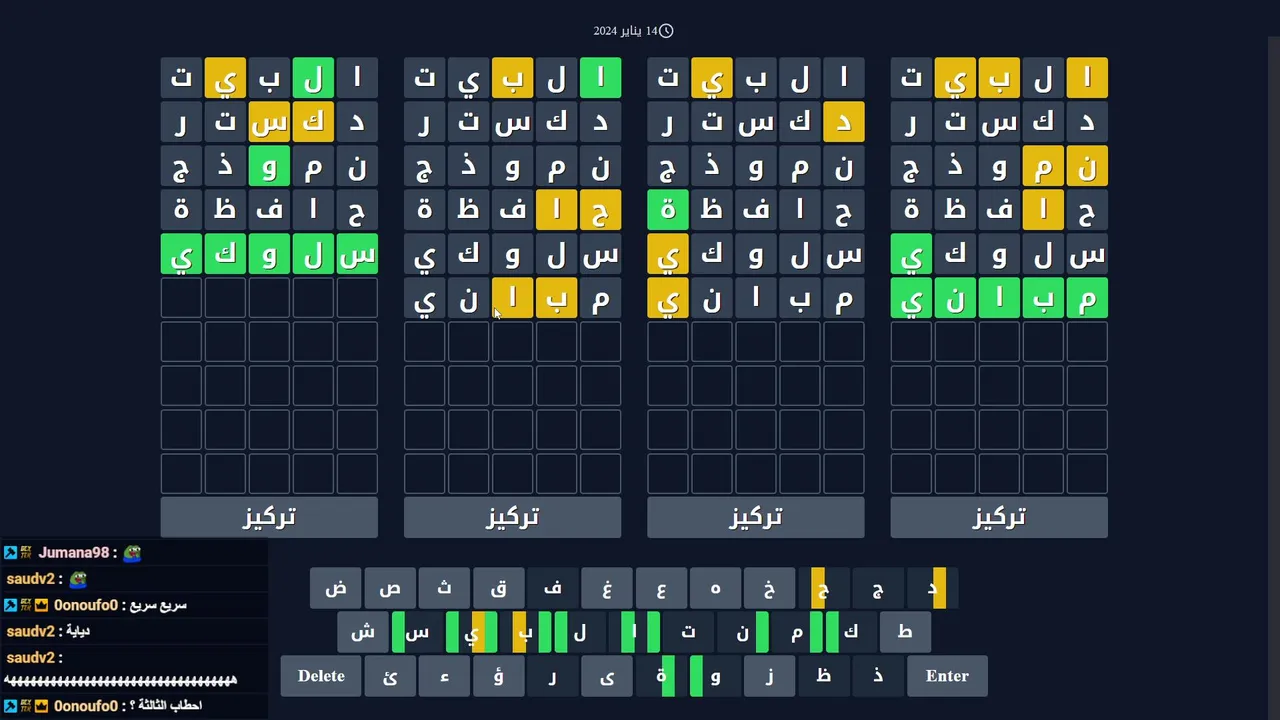Tap the س key on the keyboard
This screenshot has height=720, width=1280.
pyautogui.click(x=417, y=632)
